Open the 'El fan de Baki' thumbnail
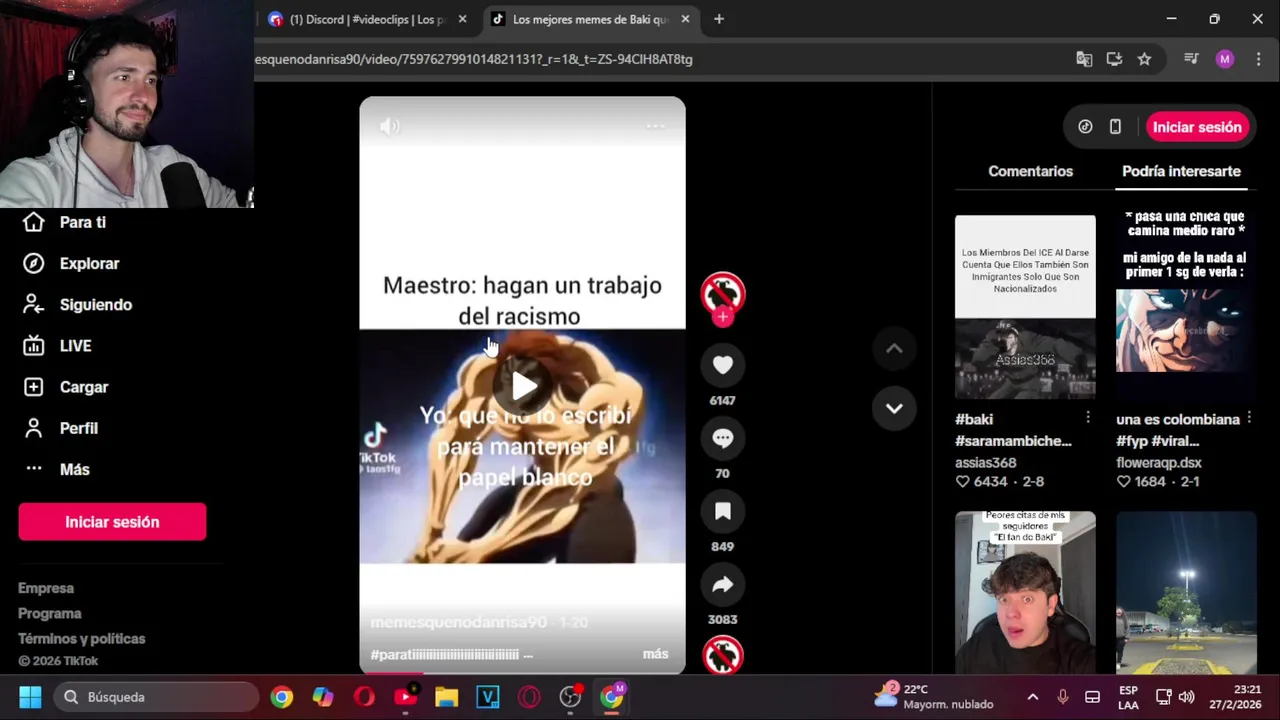 tap(1025, 592)
